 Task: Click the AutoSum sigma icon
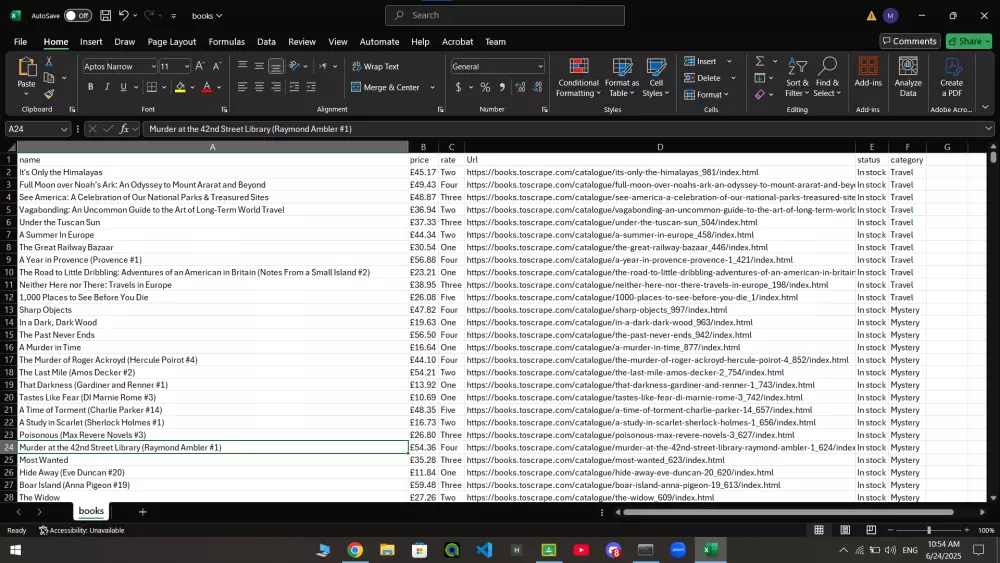point(760,61)
